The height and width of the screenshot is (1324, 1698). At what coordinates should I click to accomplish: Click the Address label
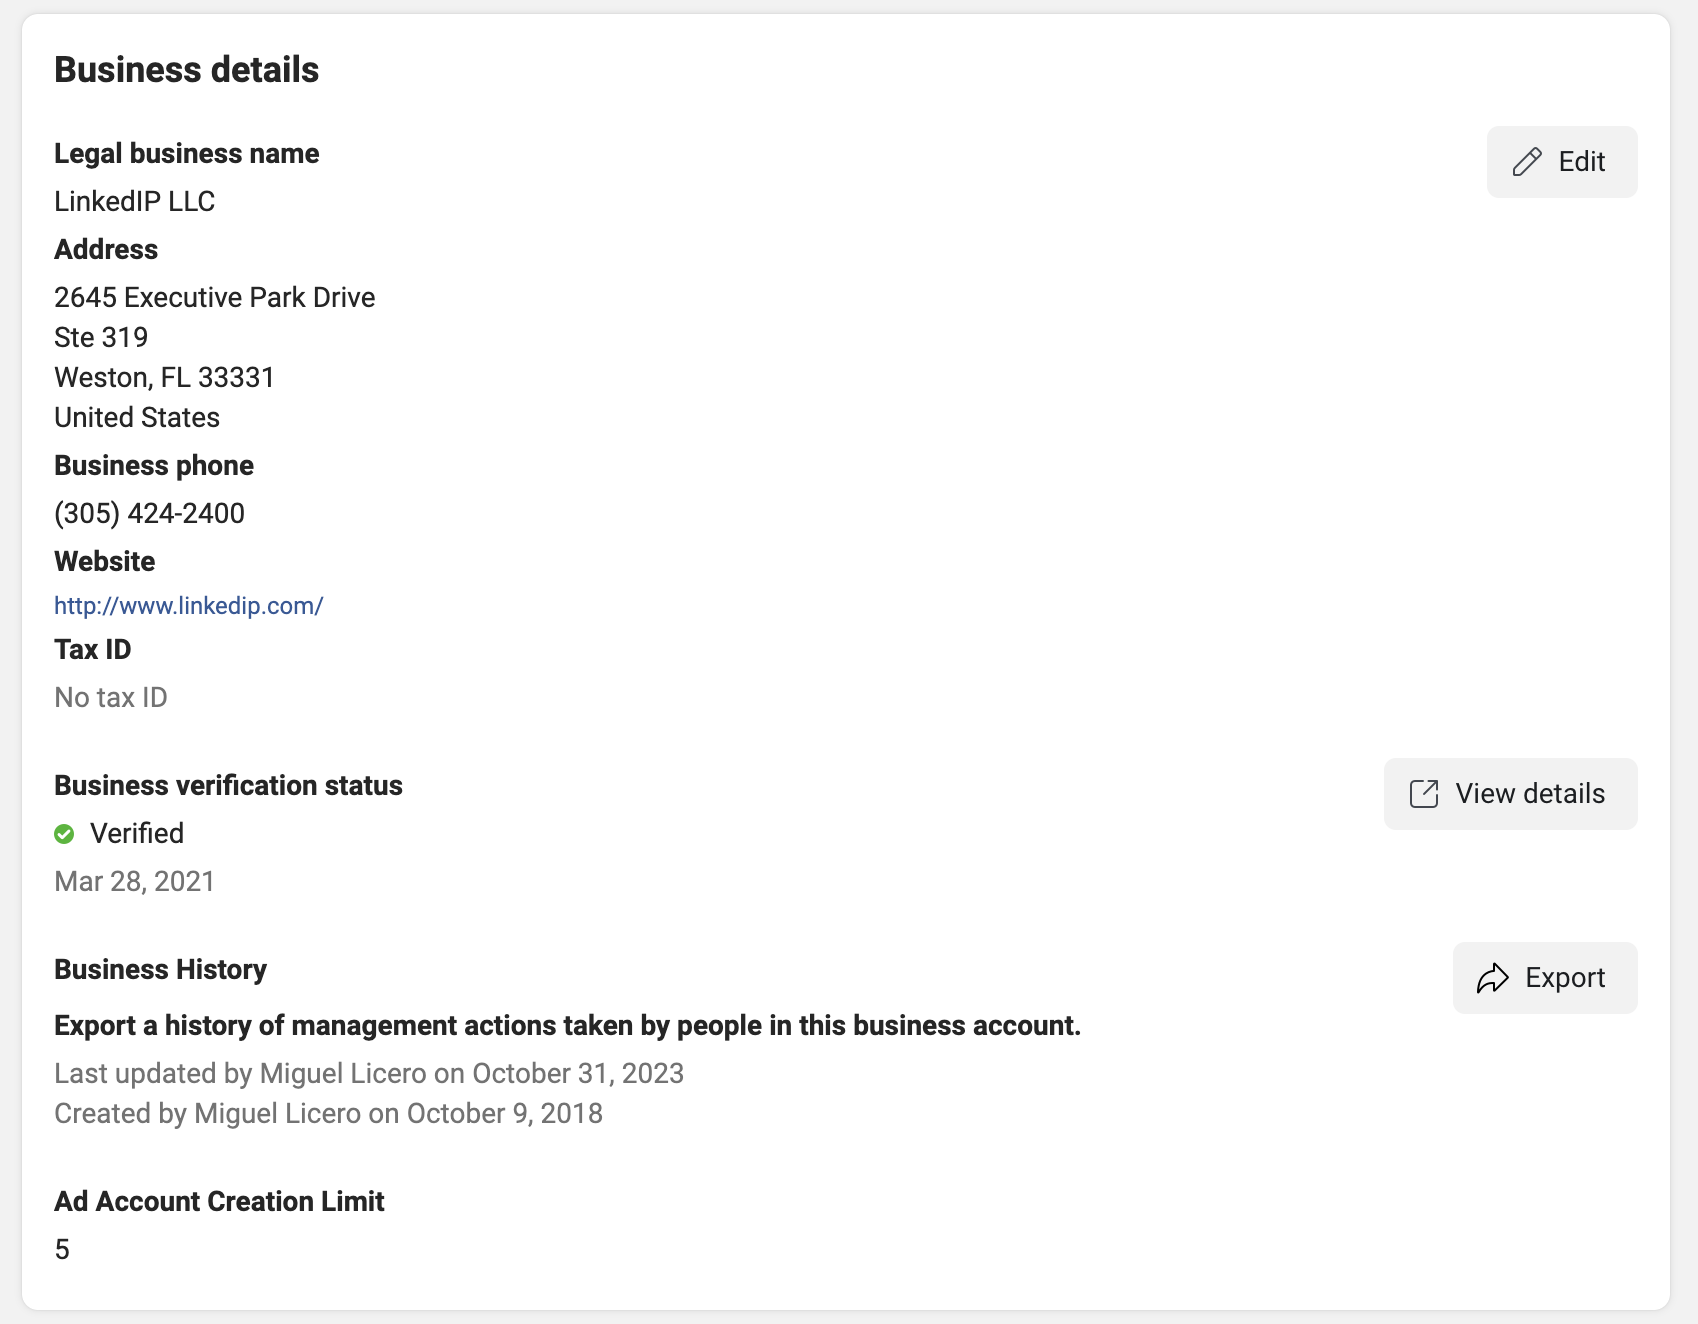(106, 250)
